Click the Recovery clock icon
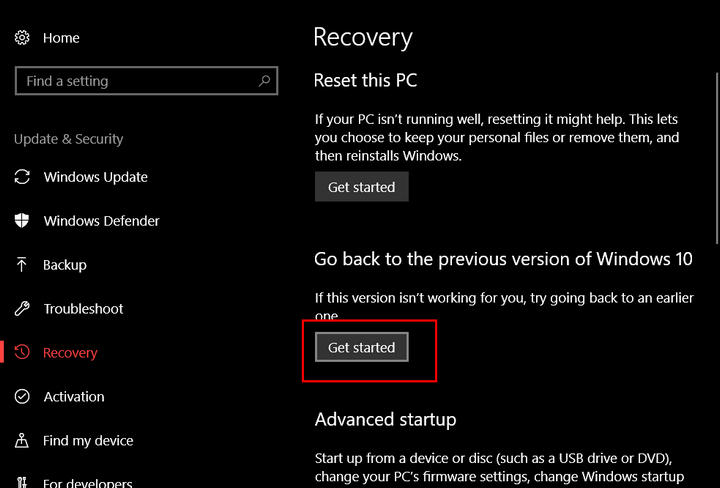Screen dimensions: 720x488 22,352
